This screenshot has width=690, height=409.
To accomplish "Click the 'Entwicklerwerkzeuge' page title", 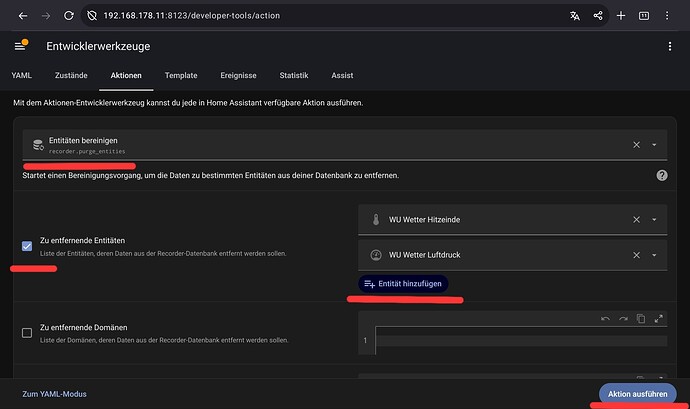I will coord(98,46).
